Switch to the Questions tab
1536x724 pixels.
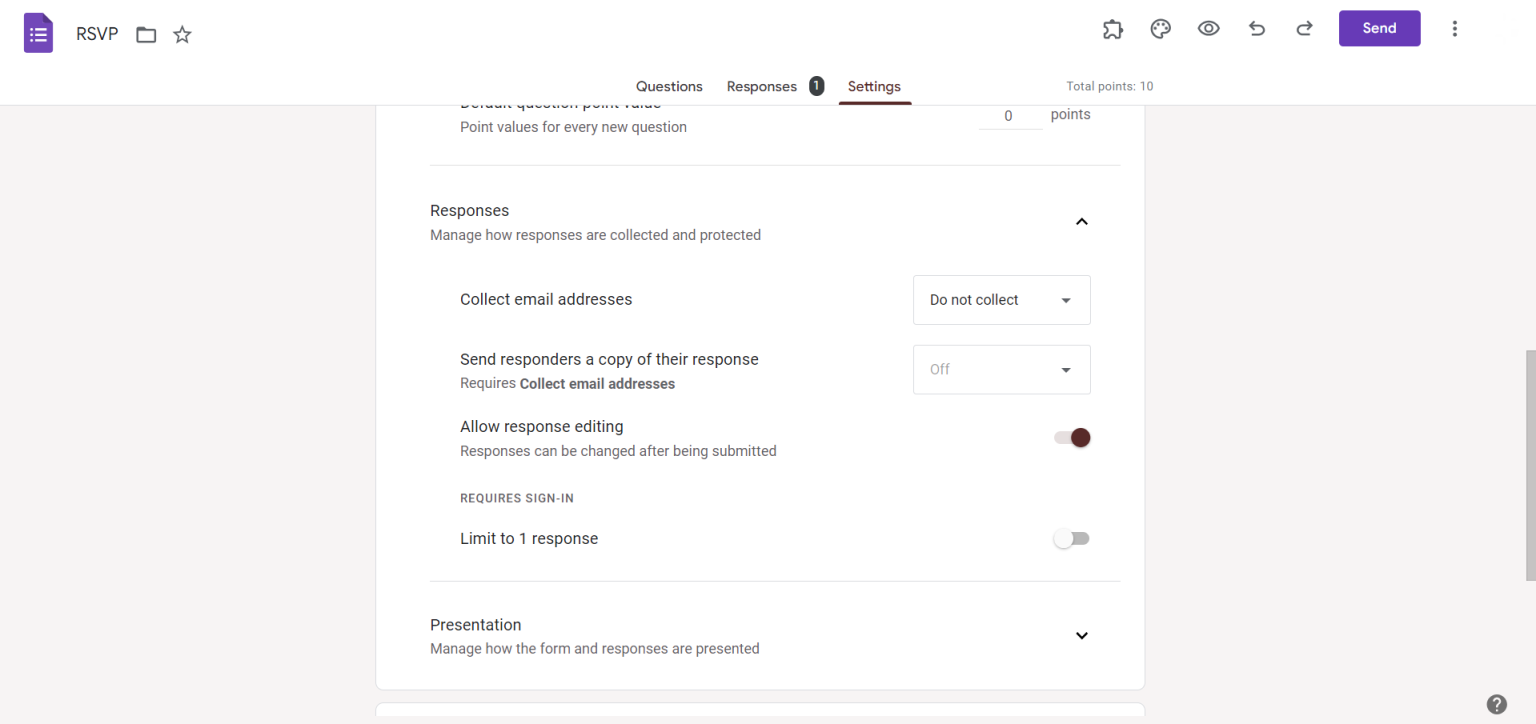coord(669,86)
